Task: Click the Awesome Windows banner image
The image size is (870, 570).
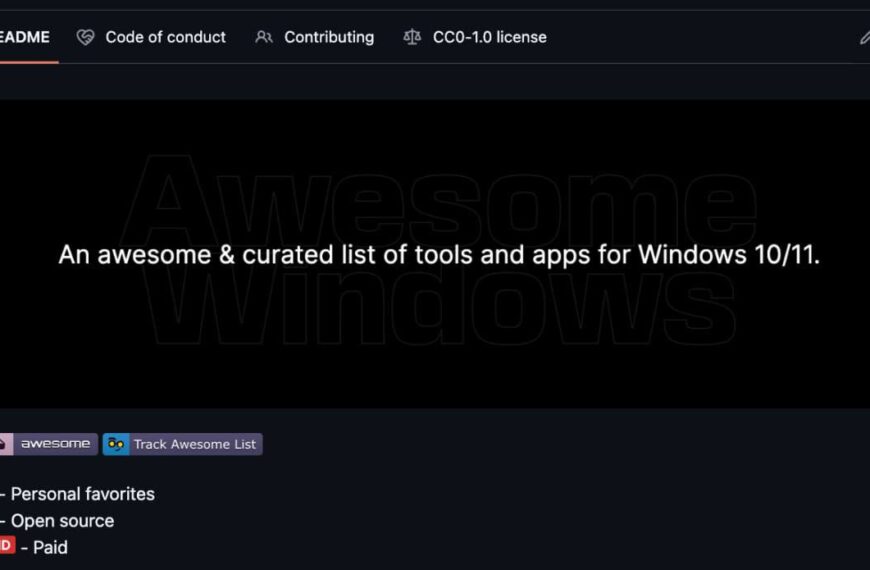Action: tap(435, 254)
